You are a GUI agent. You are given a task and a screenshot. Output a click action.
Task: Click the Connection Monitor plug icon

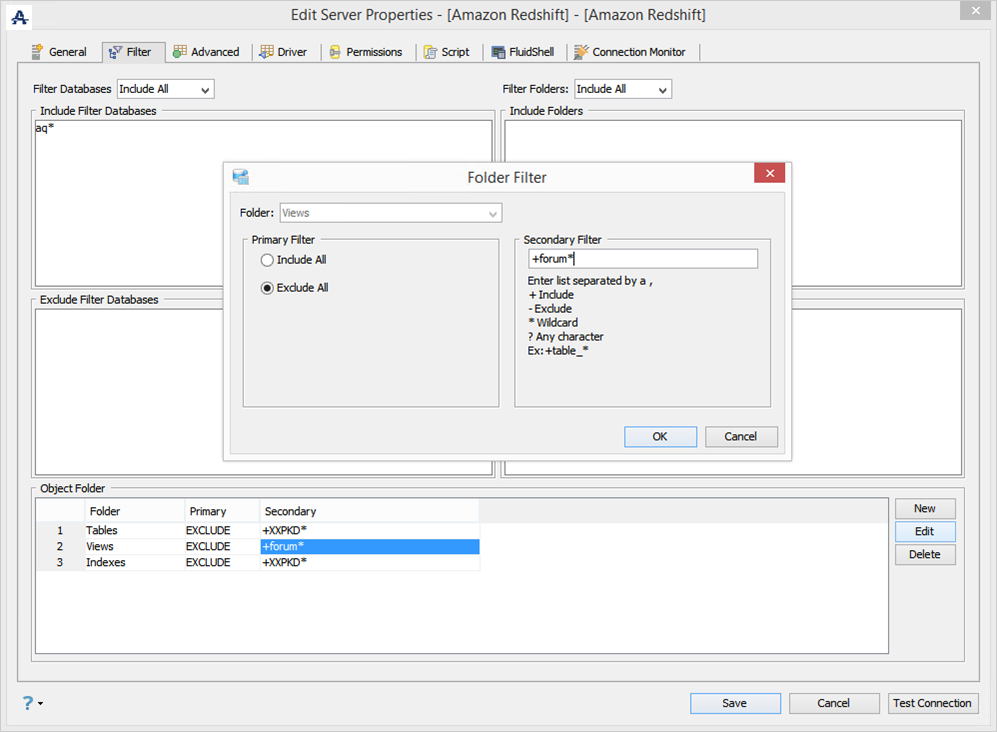[581, 52]
